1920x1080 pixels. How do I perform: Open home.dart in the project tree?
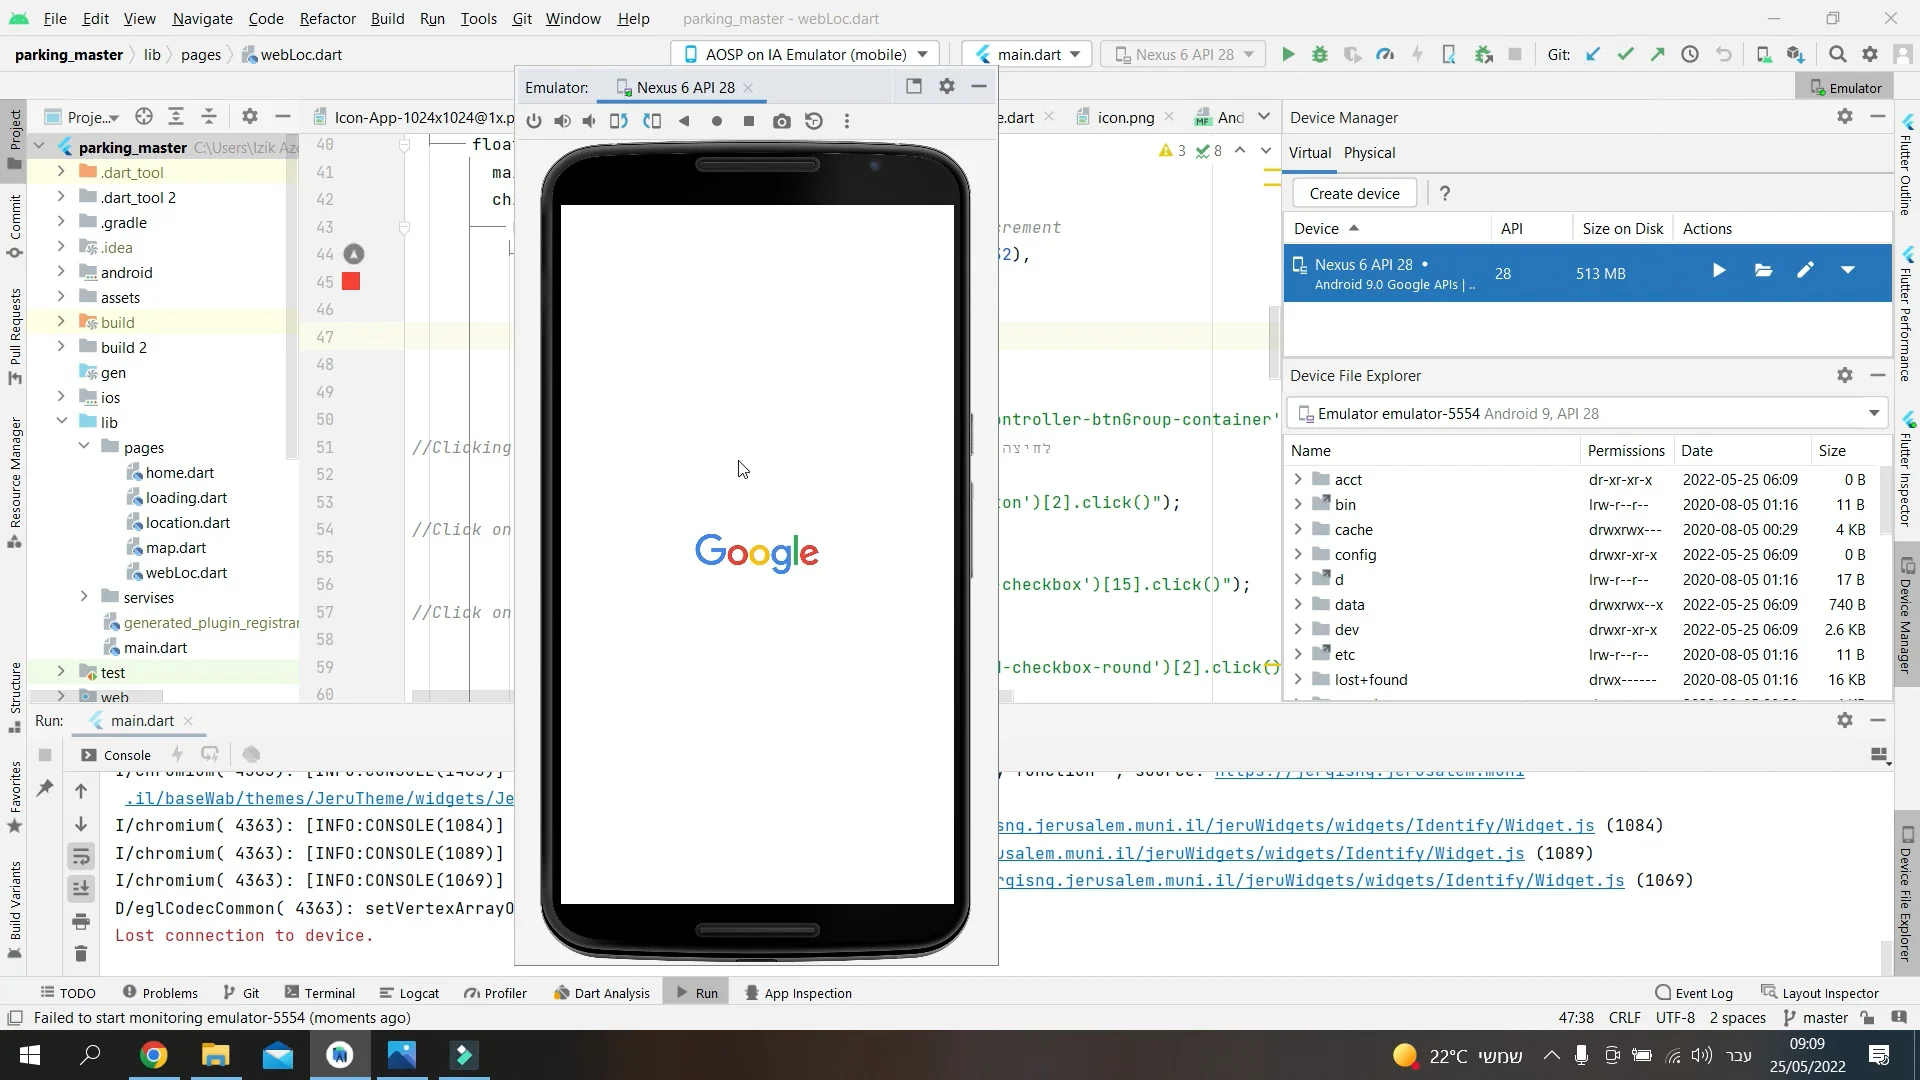(x=180, y=473)
